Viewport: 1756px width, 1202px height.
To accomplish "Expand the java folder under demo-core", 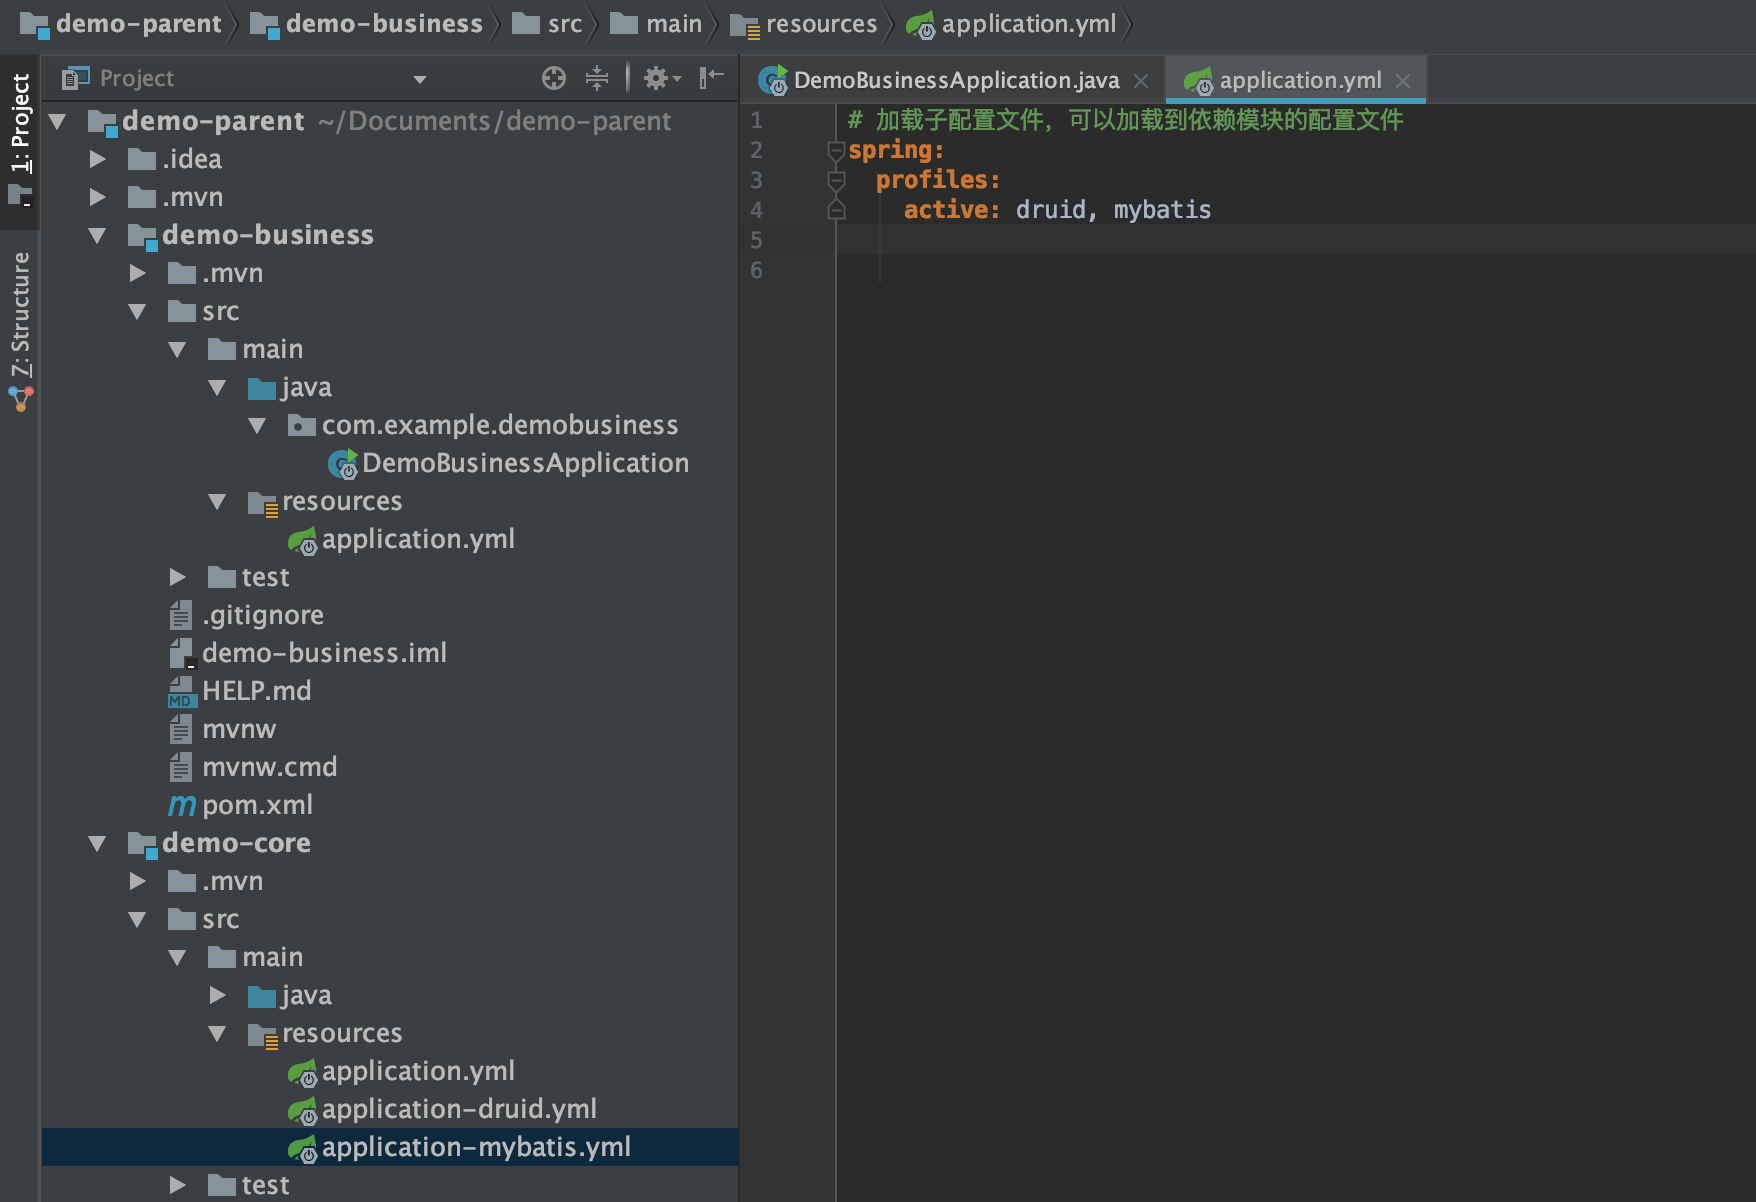I will coord(217,995).
